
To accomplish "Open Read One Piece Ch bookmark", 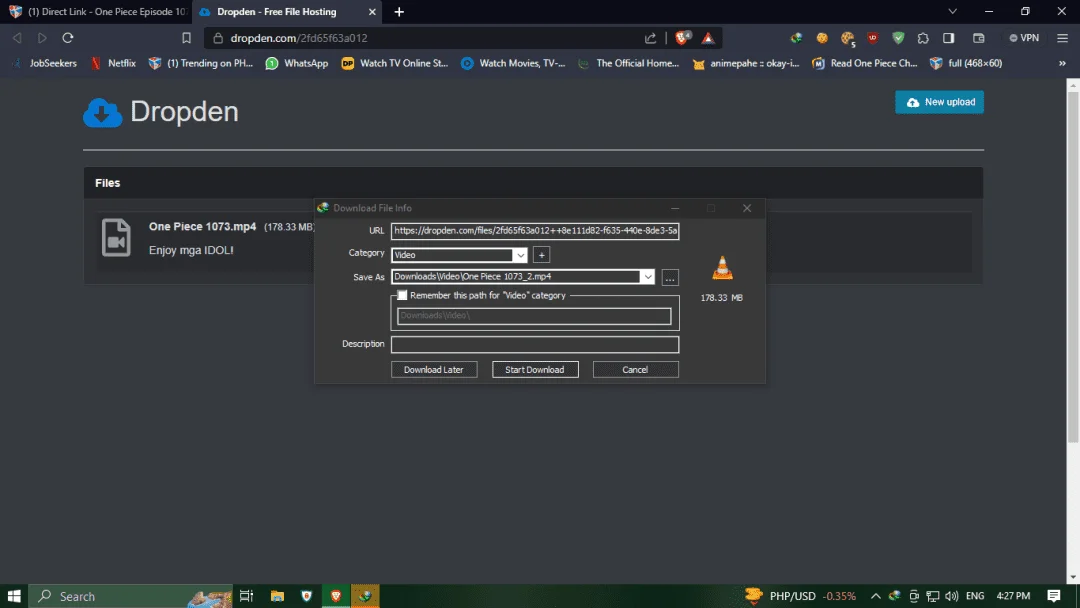I will coord(865,63).
